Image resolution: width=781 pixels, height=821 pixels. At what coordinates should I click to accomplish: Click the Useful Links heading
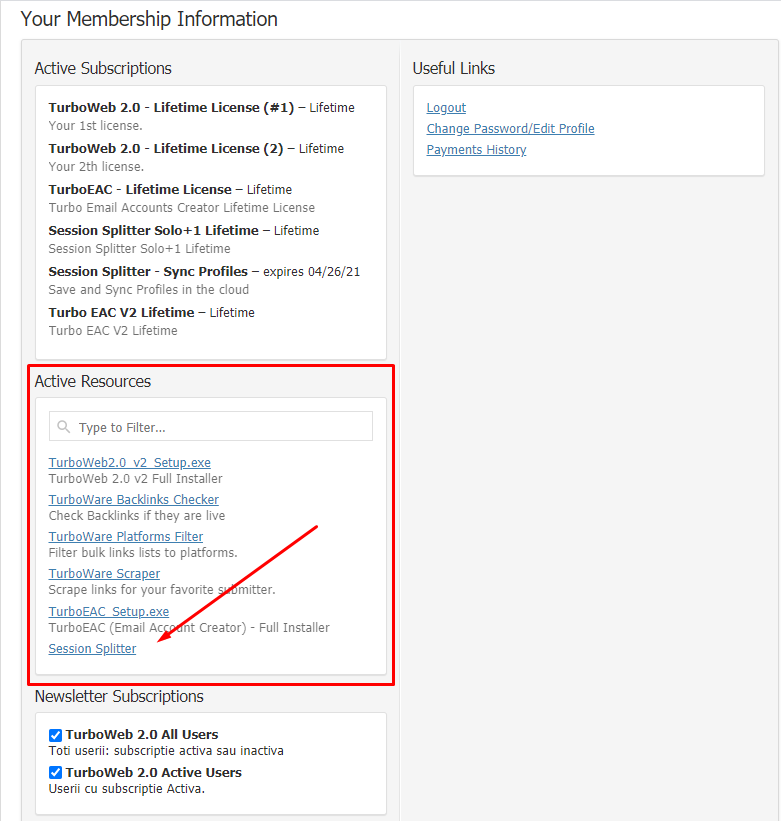click(454, 69)
